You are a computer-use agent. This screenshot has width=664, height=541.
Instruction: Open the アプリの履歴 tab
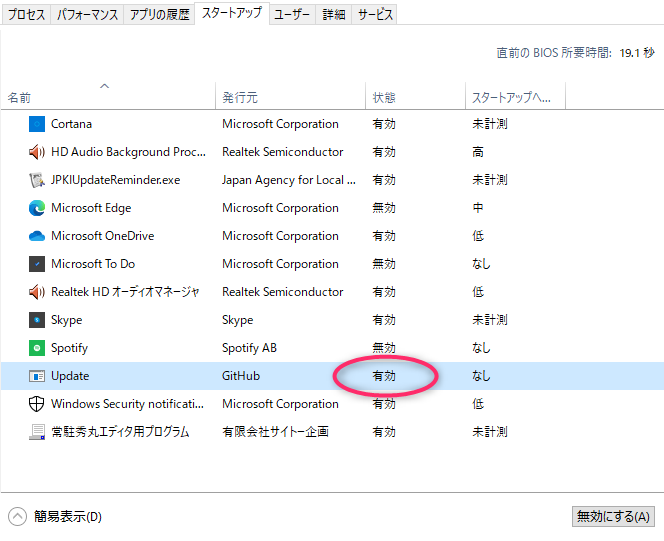[x=159, y=15]
